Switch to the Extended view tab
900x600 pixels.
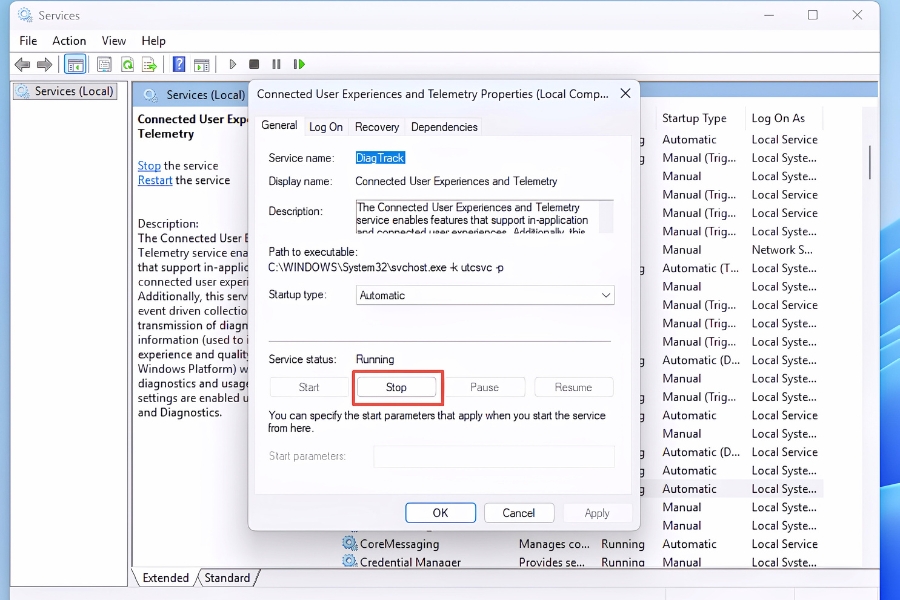pyautogui.click(x=165, y=578)
